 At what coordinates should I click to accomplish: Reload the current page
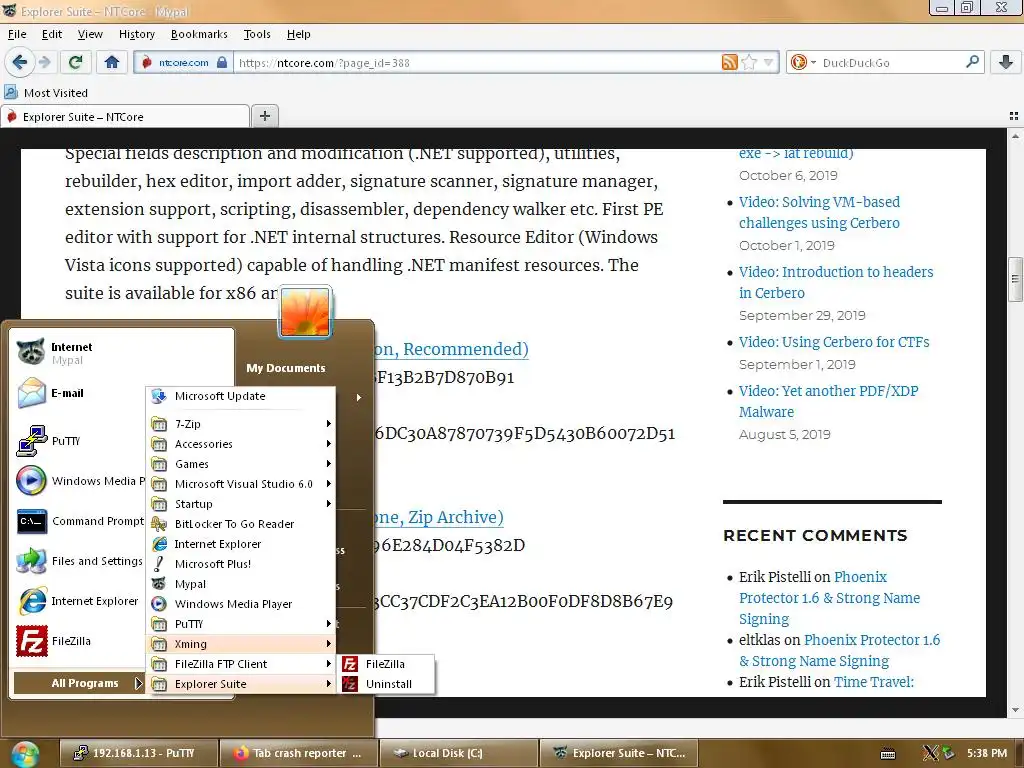tap(75, 62)
